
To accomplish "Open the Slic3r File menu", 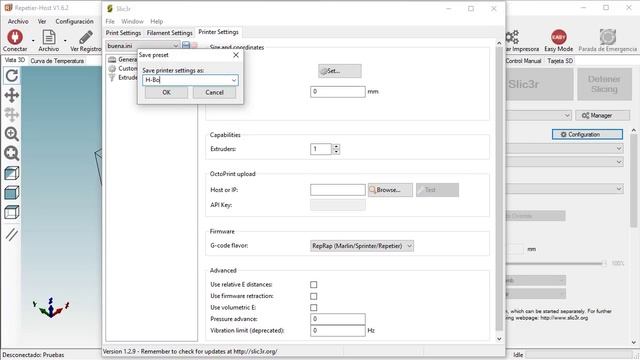I will tap(110, 21).
